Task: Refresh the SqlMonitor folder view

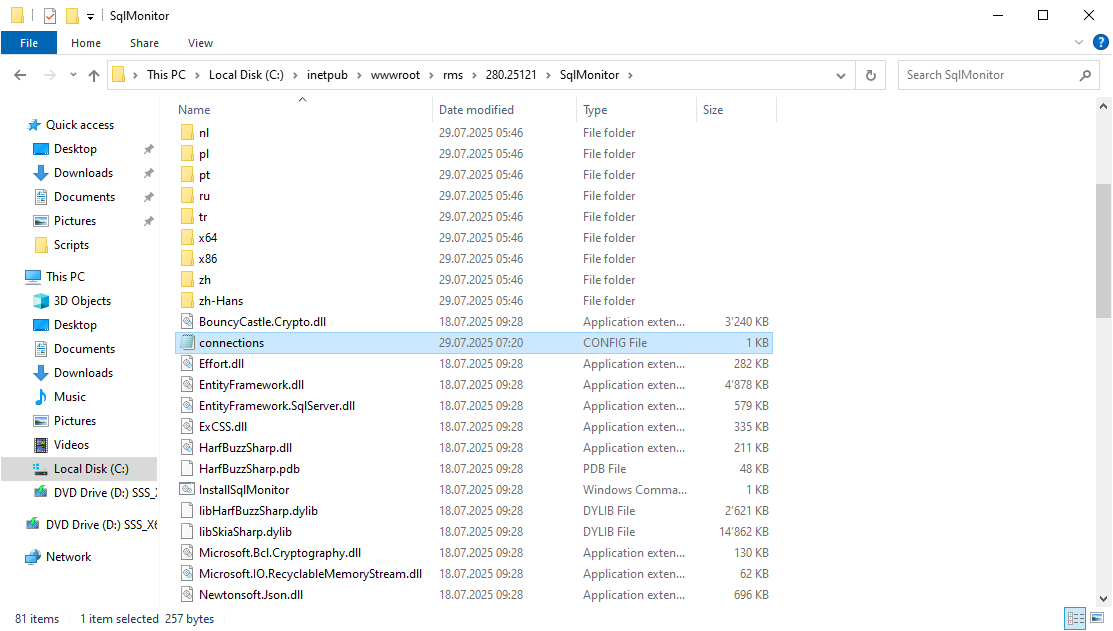Action: [871, 75]
